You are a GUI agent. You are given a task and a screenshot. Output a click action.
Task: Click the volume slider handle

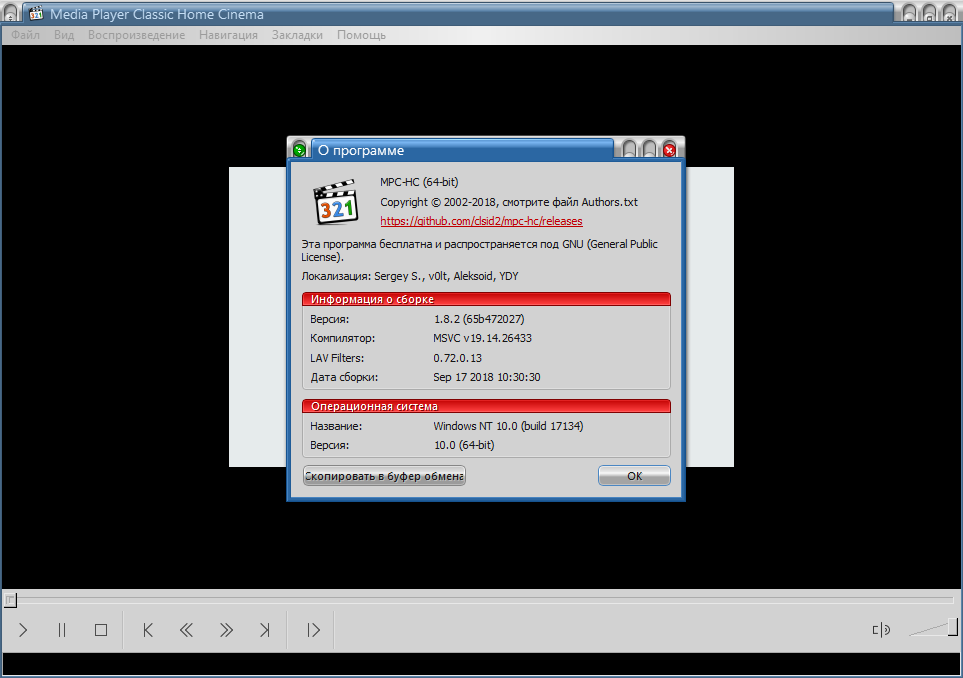point(953,627)
